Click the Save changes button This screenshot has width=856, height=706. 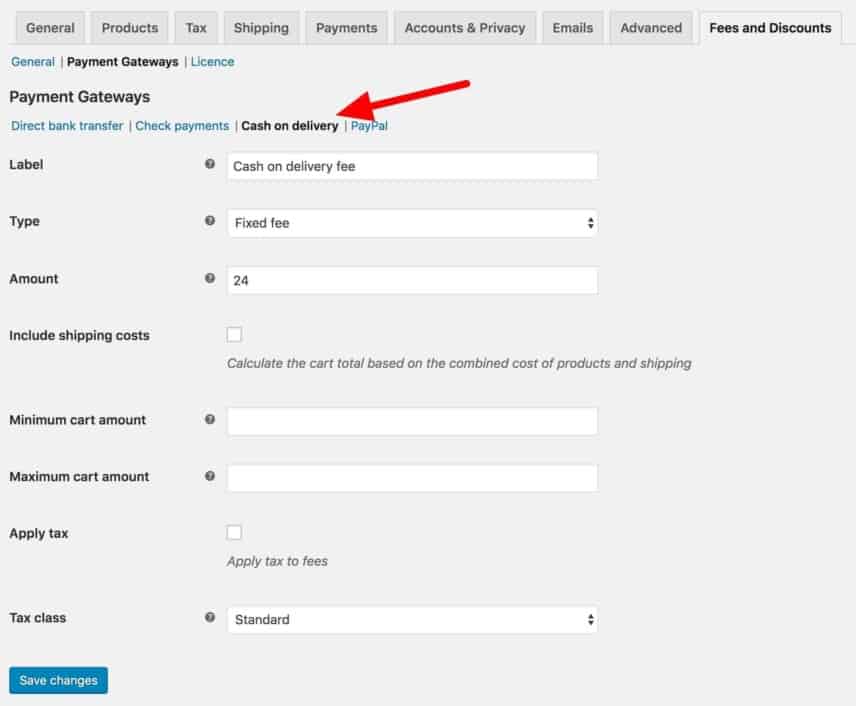click(58, 680)
